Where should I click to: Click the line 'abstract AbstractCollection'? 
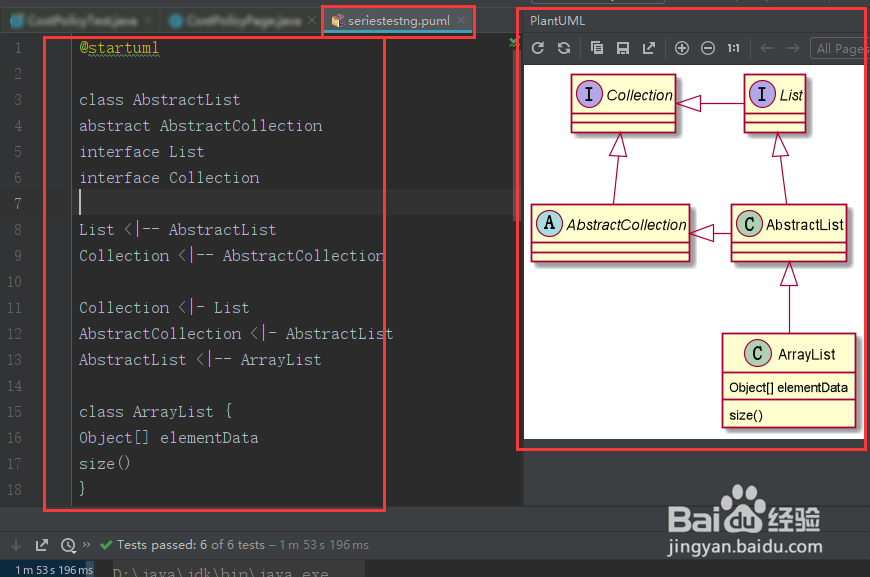click(x=200, y=126)
